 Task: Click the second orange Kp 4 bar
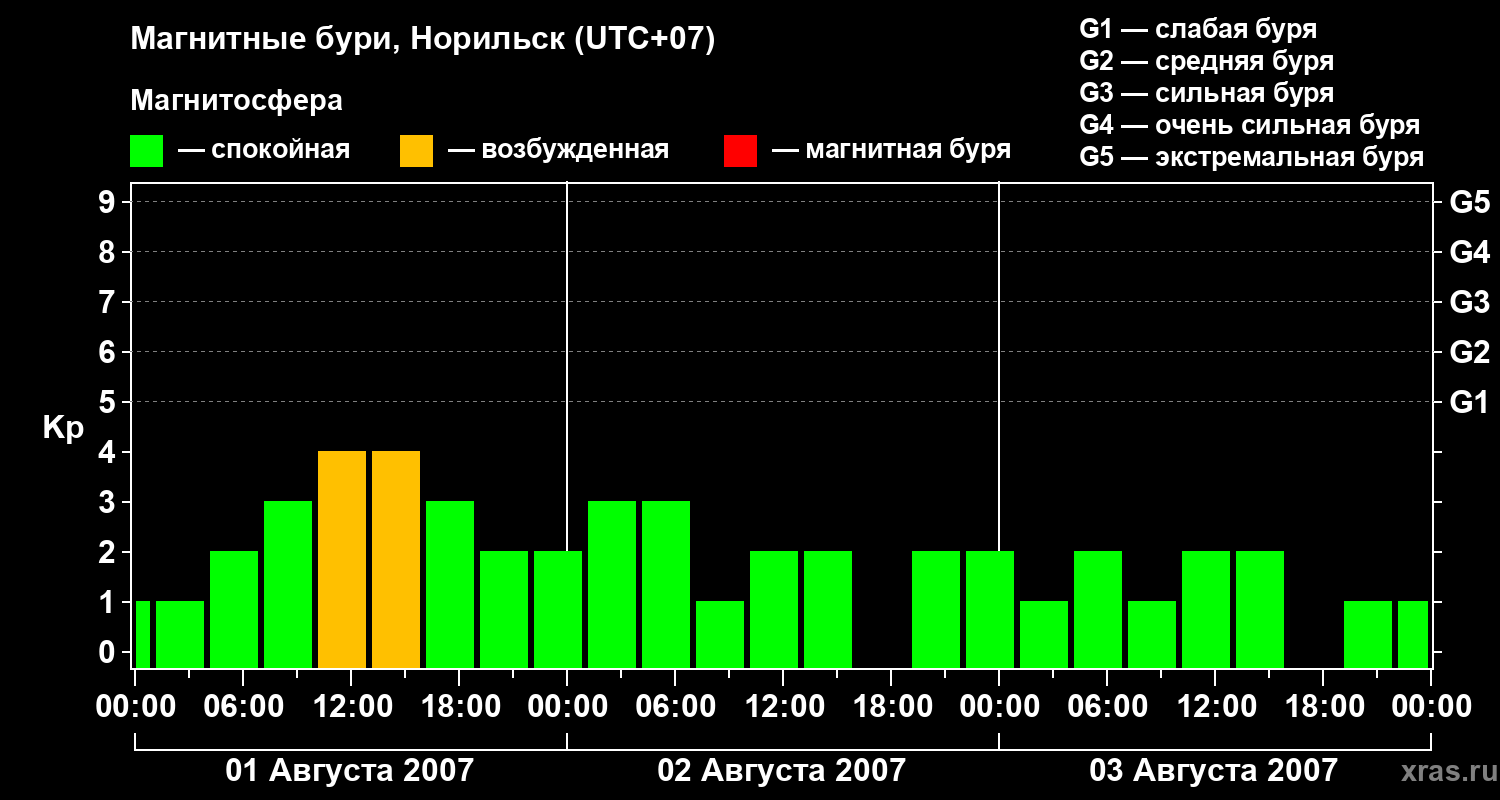(396, 559)
